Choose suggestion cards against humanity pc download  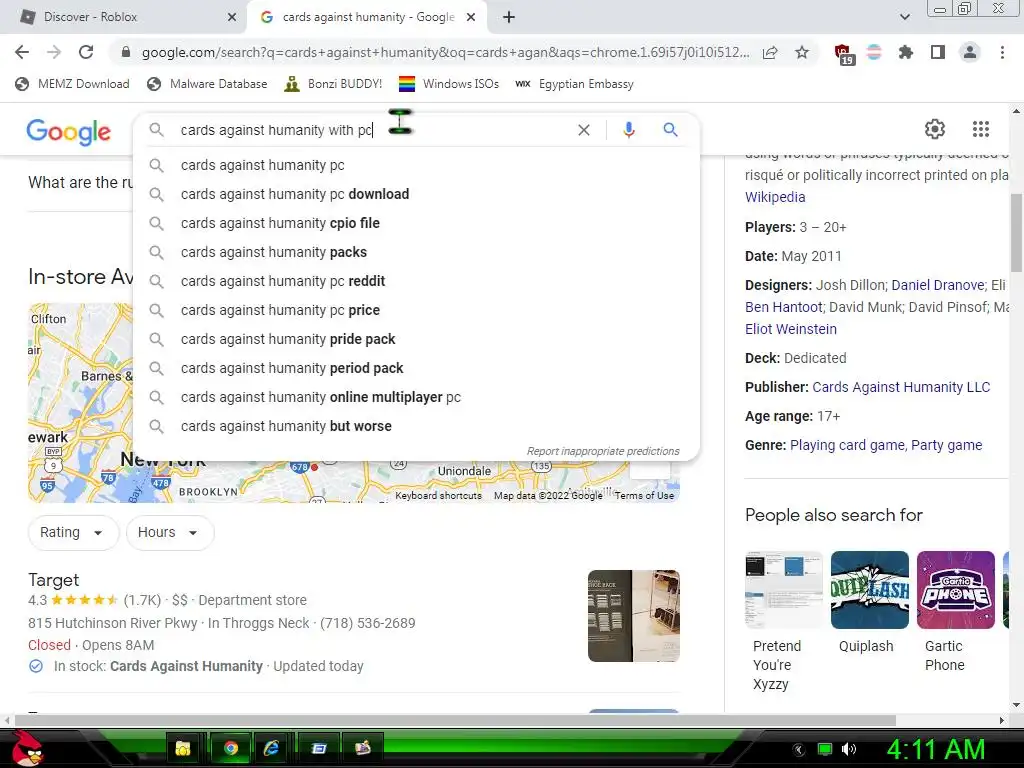416,194
